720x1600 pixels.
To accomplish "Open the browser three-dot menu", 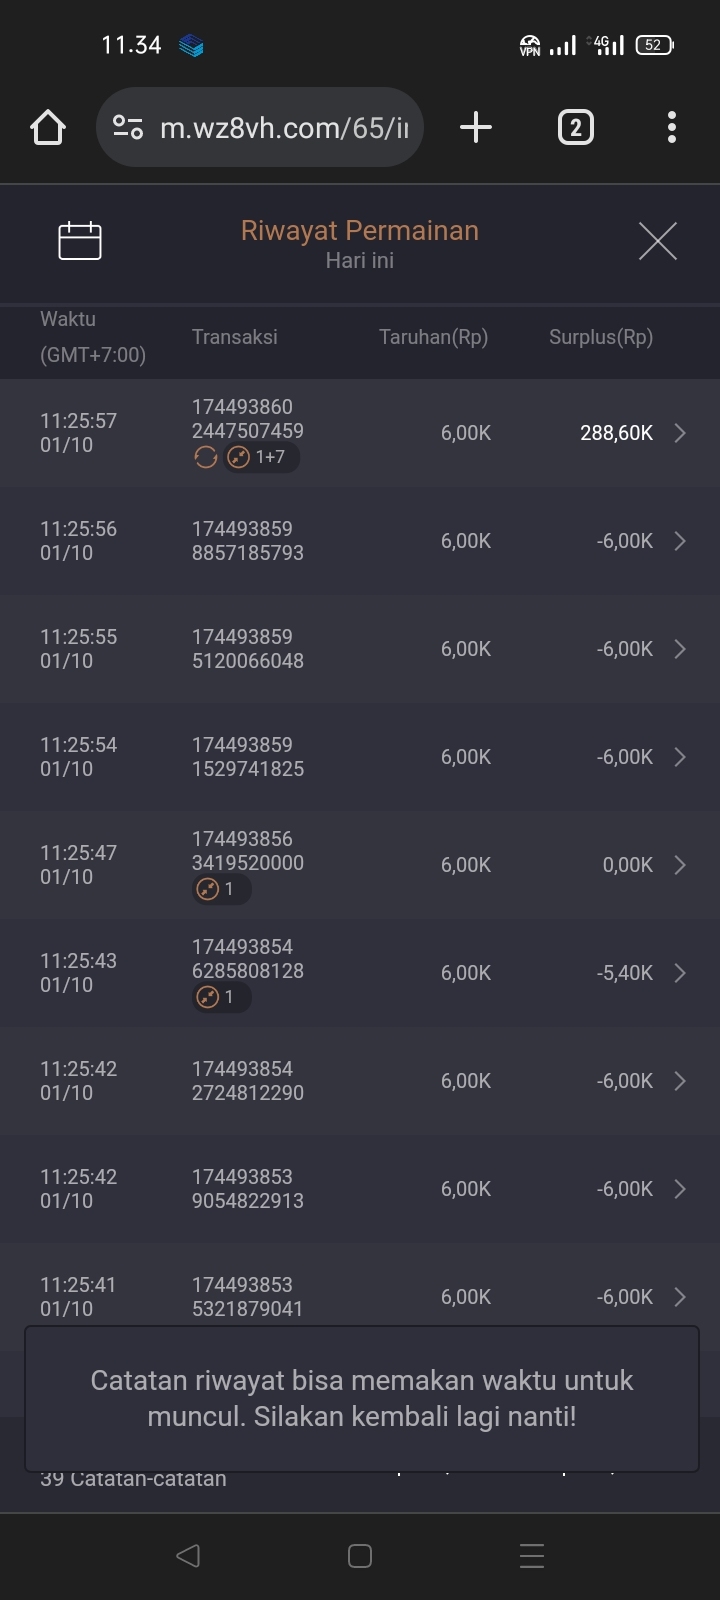I will (x=671, y=127).
